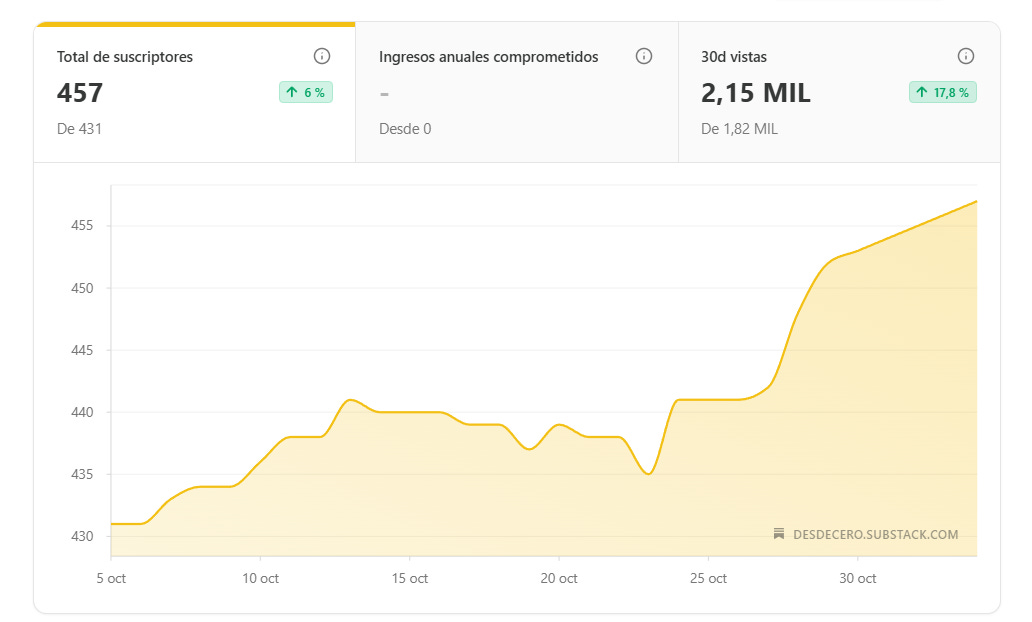Click the 'De 1,82 MIL' text

(739, 129)
